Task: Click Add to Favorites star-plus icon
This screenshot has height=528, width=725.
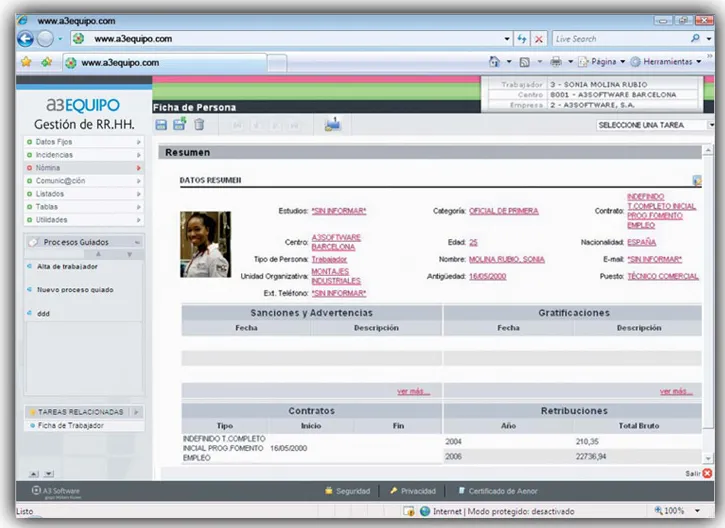Action: [x=47, y=61]
